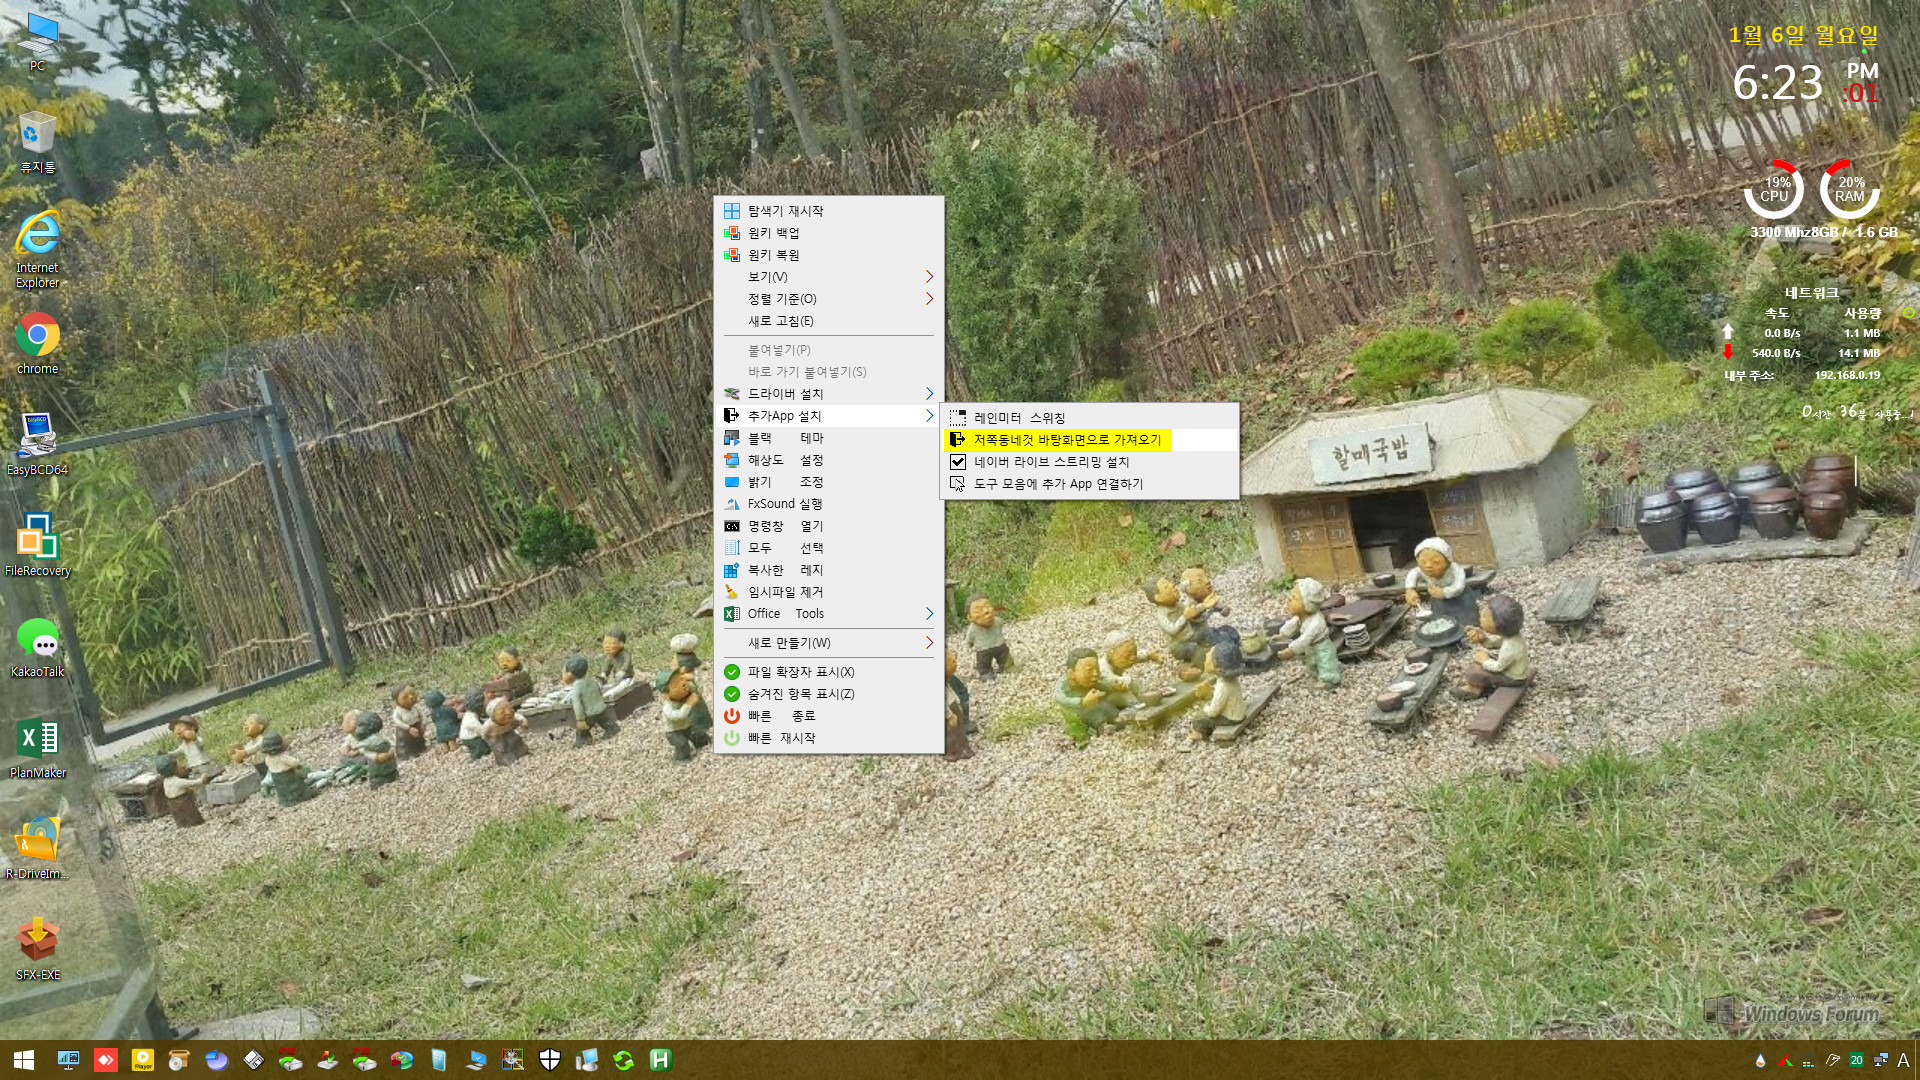Click the red AnyDesk taskbar icon
The width and height of the screenshot is (1920, 1080).
coord(105,1060)
